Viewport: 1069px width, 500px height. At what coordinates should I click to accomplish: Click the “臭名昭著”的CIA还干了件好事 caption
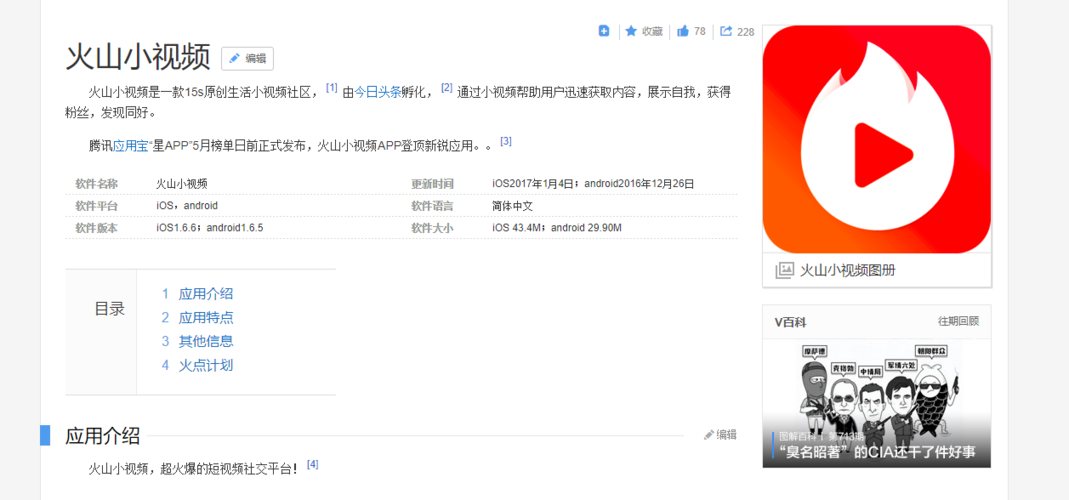point(879,452)
